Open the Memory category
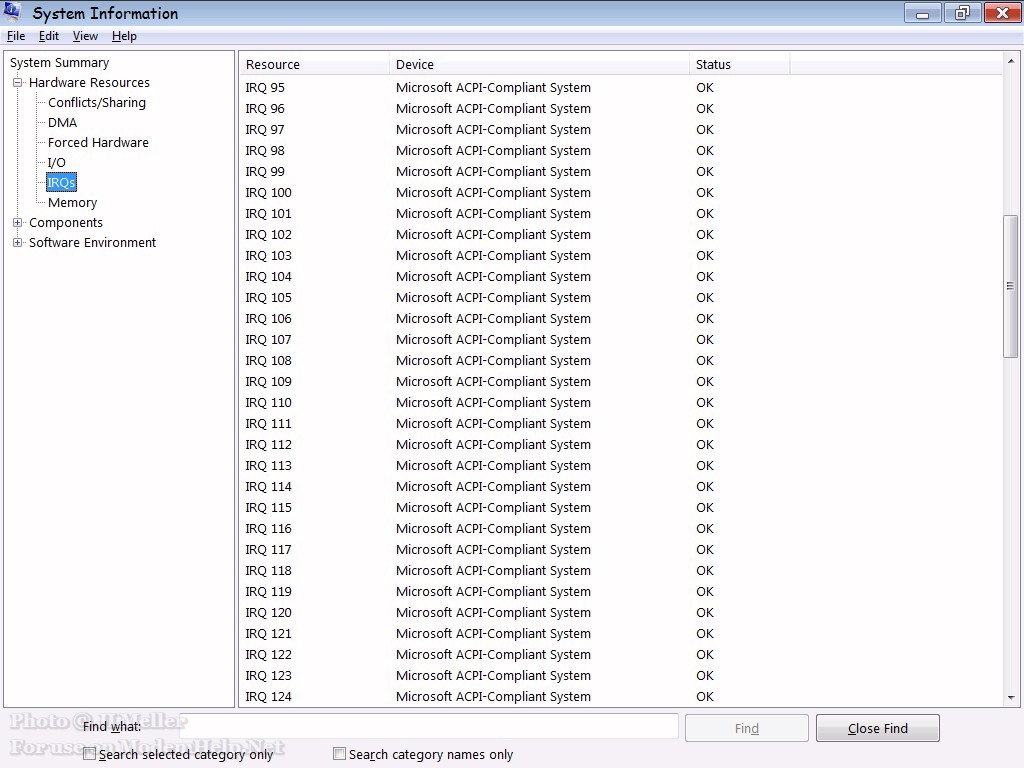Screen dimensions: 1024x768 pyautogui.click(x=72, y=202)
